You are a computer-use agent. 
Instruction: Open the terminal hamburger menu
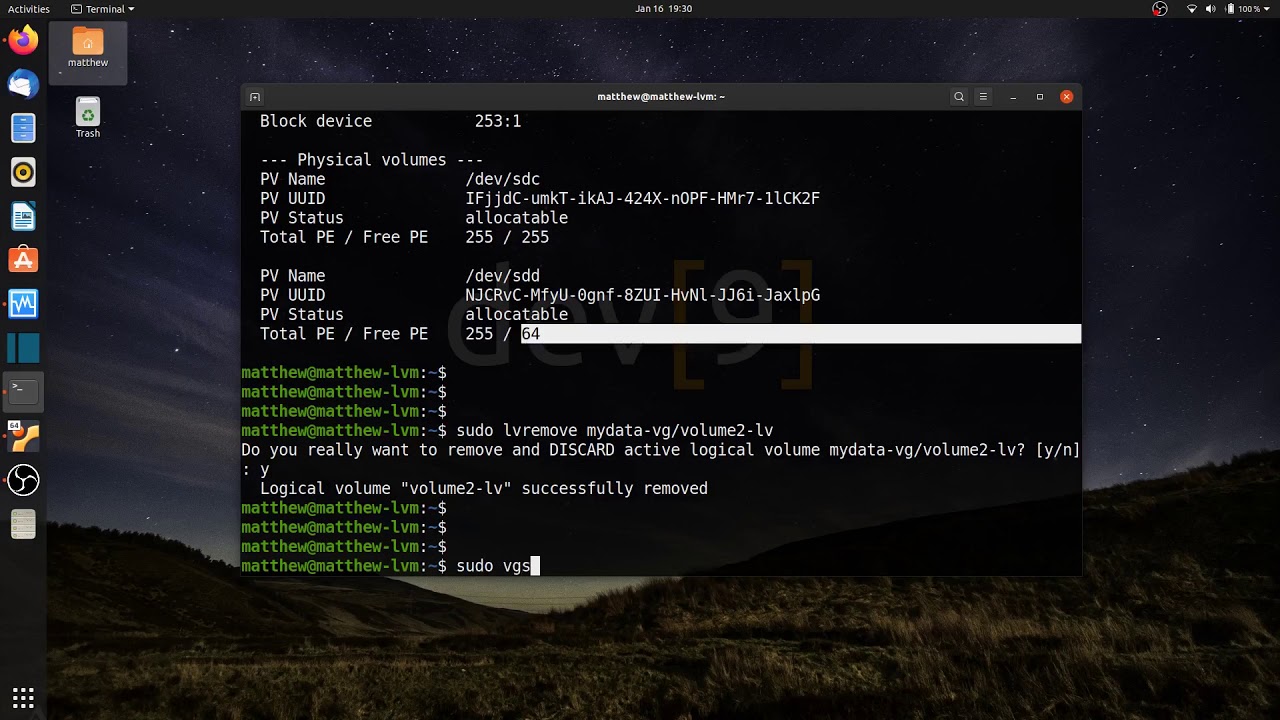coord(983,97)
